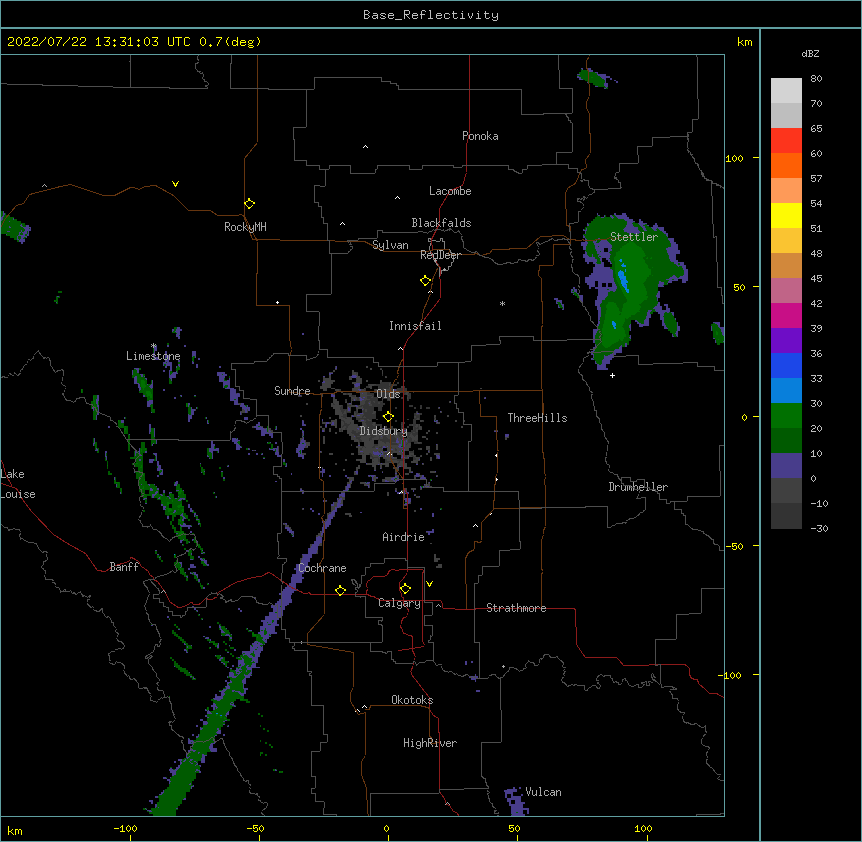
Task: Click the Innisfail city label
Action: pos(415,326)
